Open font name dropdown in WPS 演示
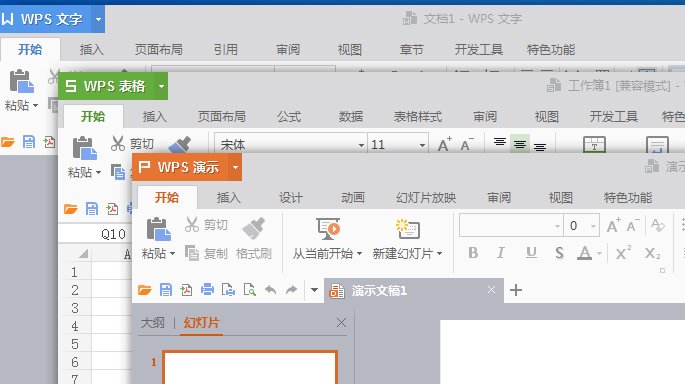The height and width of the screenshot is (384, 685). [x=557, y=226]
